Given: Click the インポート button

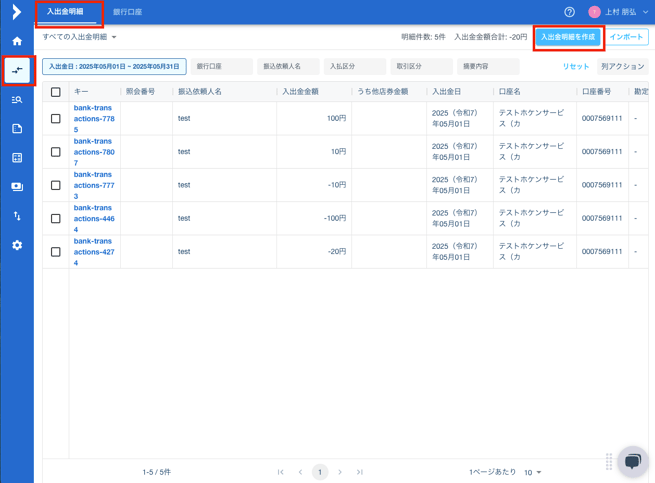Looking at the screenshot, I should pyautogui.click(x=626, y=37).
